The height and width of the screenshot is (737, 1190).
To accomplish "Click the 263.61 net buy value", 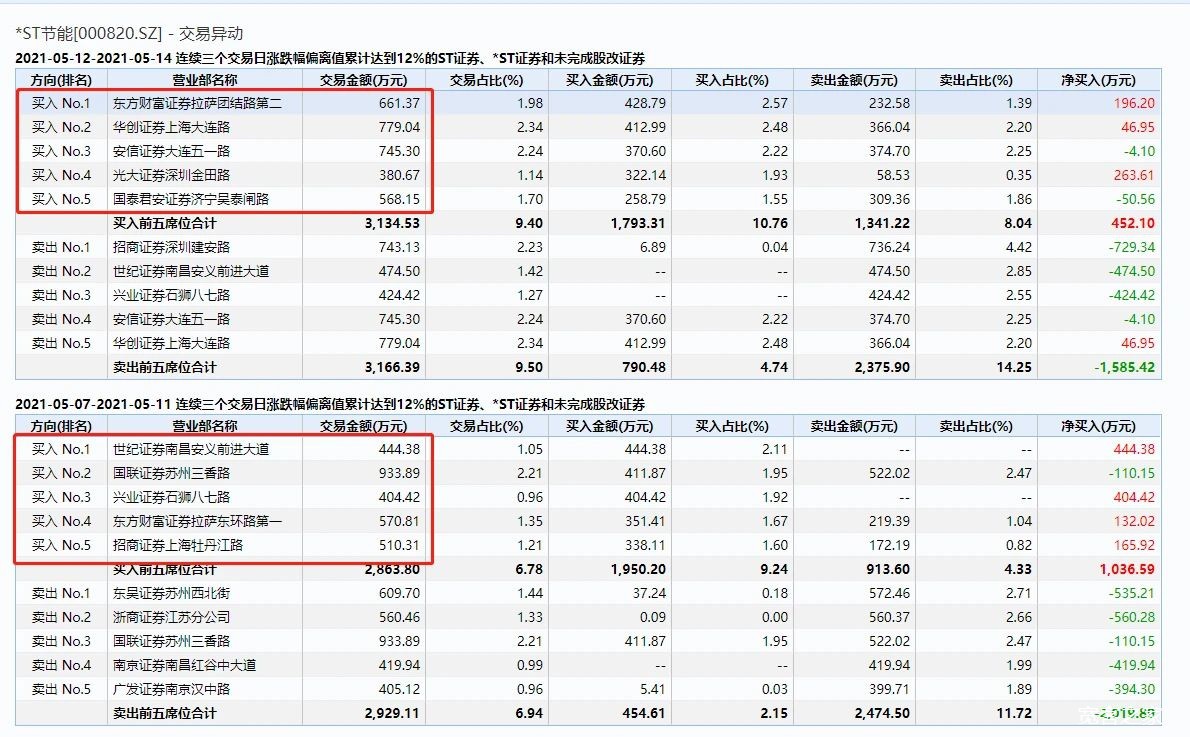I will (1134, 175).
